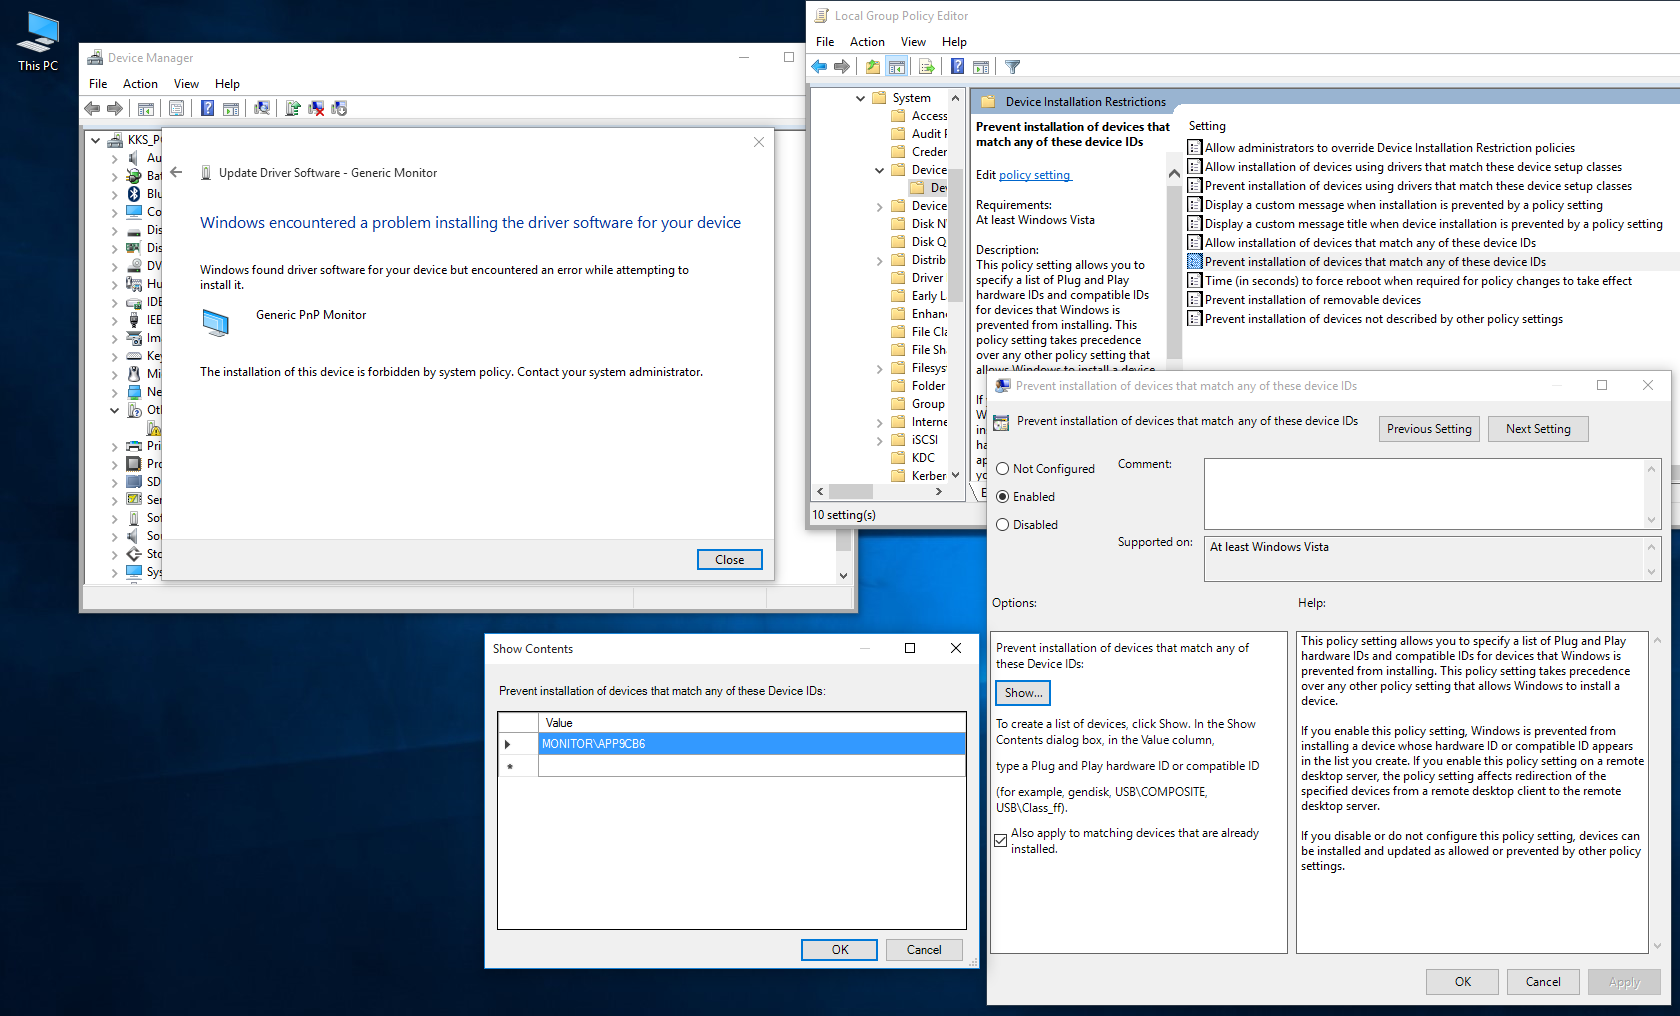Click Up one level folder icon
This screenshot has width=1680, height=1016.
(873, 67)
